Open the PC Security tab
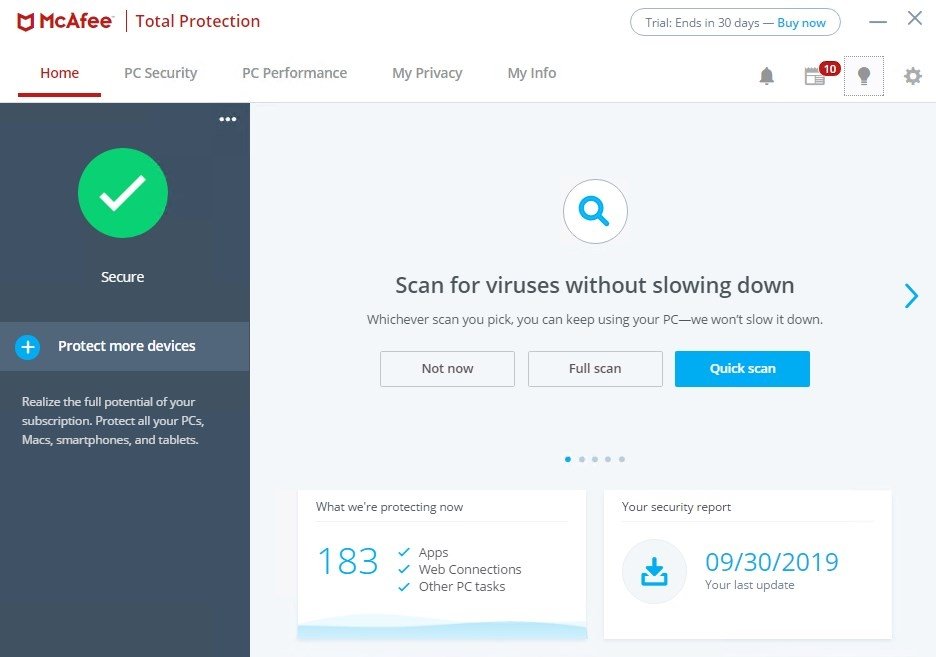The image size is (936, 657). (x=161, y=73)
